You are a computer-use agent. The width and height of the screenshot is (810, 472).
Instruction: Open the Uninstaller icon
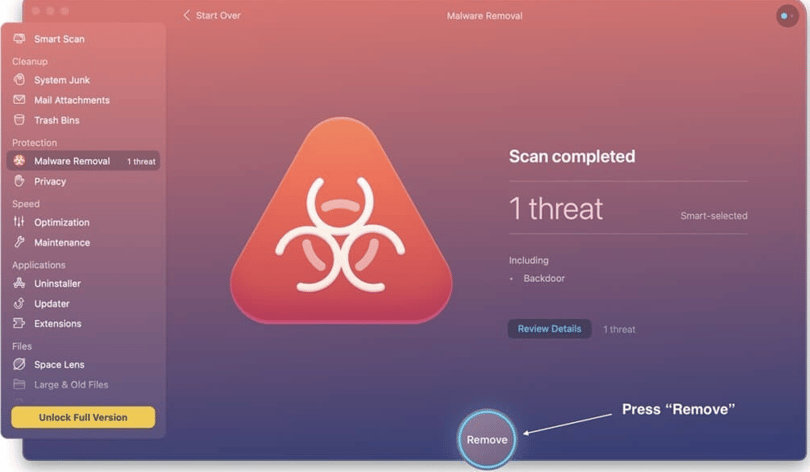pos(19,283)
